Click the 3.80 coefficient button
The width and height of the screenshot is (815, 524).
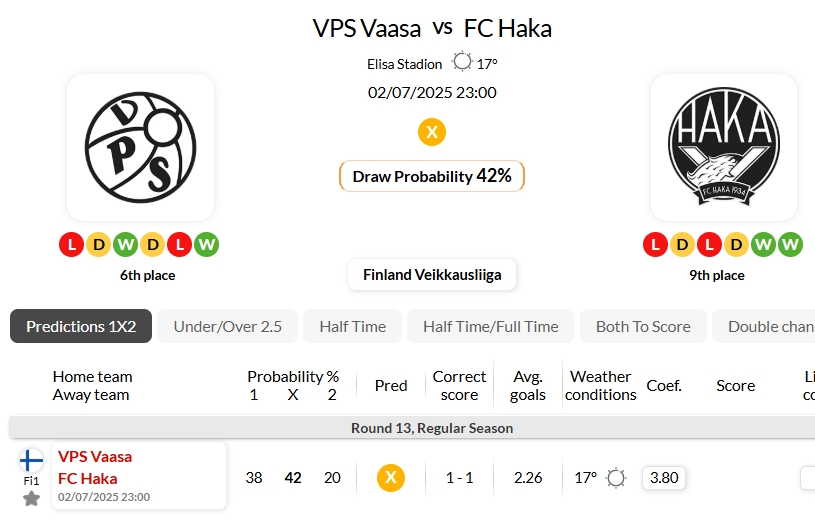[664, 478]
